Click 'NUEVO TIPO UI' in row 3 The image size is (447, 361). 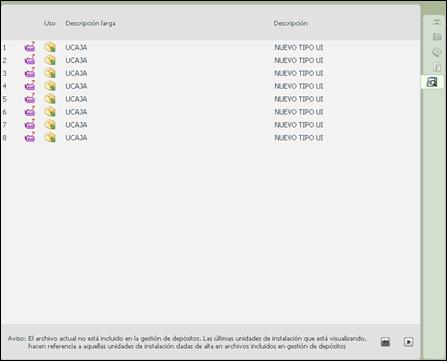coord(299,73)
